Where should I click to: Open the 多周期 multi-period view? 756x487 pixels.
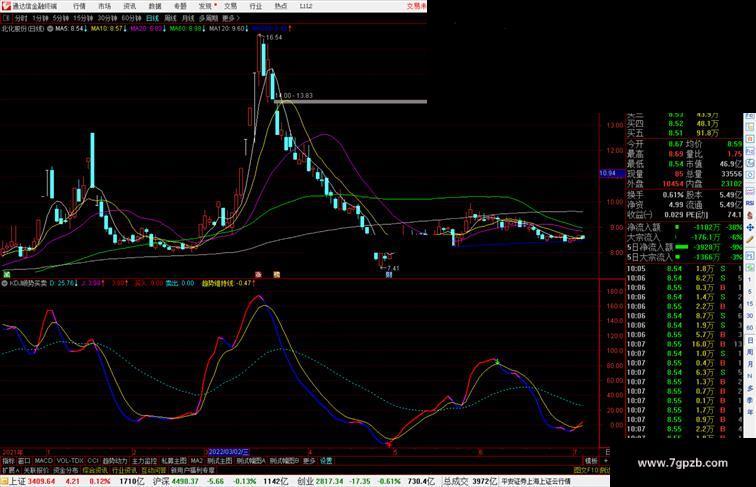tap(208, 18)
